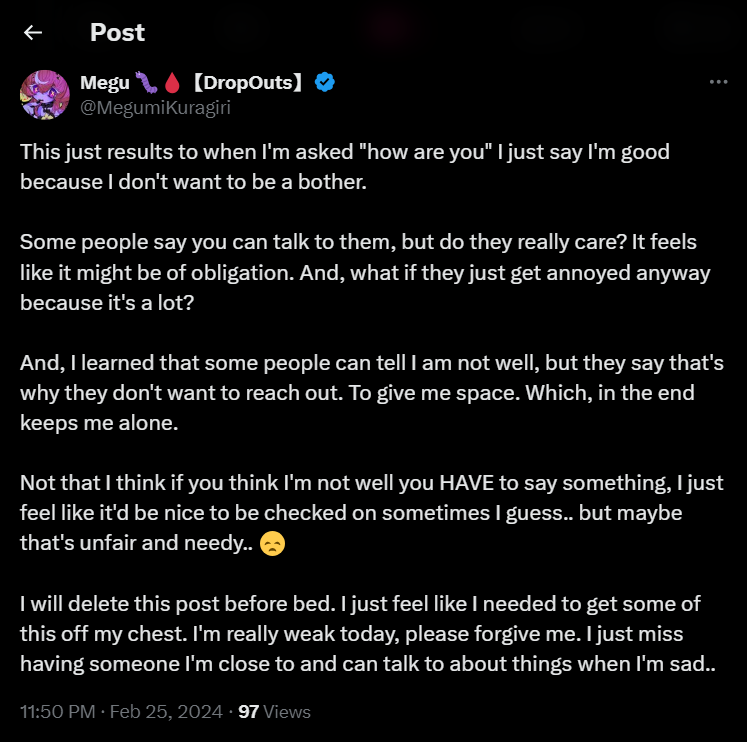Screen dimensions: 747x742
Task: Click the Views label
Action: click(287, 712)
